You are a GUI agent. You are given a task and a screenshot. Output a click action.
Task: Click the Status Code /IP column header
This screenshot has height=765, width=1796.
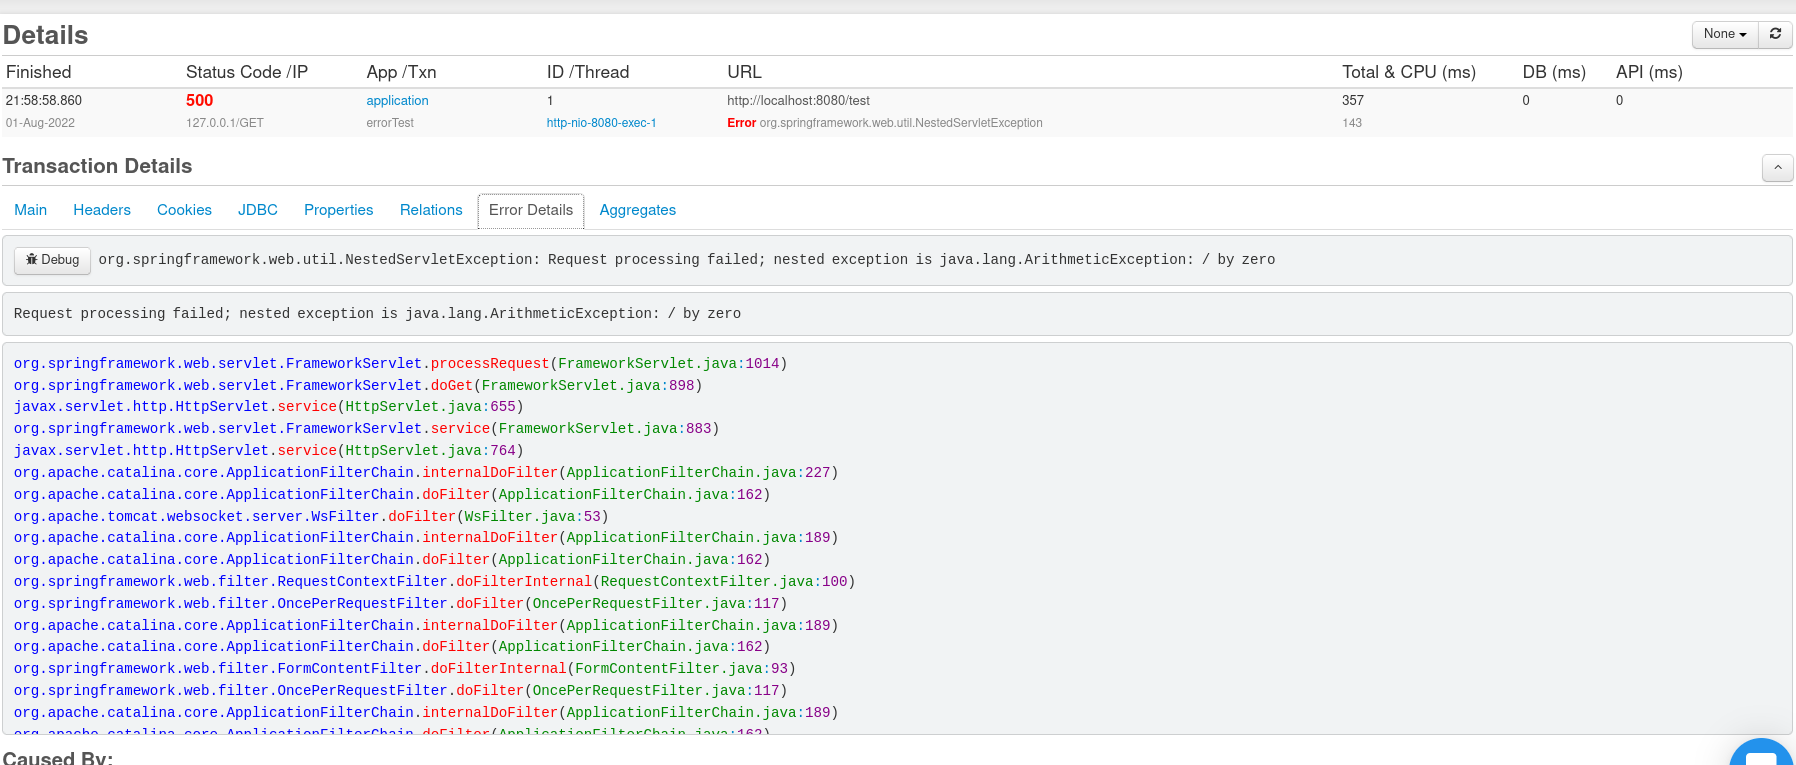[x=247, y=72]
